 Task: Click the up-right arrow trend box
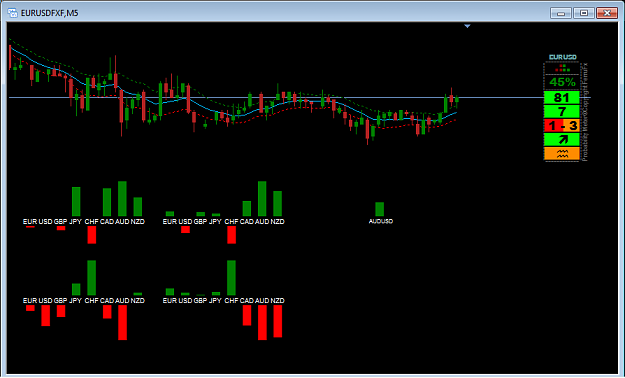click(562, 140)
